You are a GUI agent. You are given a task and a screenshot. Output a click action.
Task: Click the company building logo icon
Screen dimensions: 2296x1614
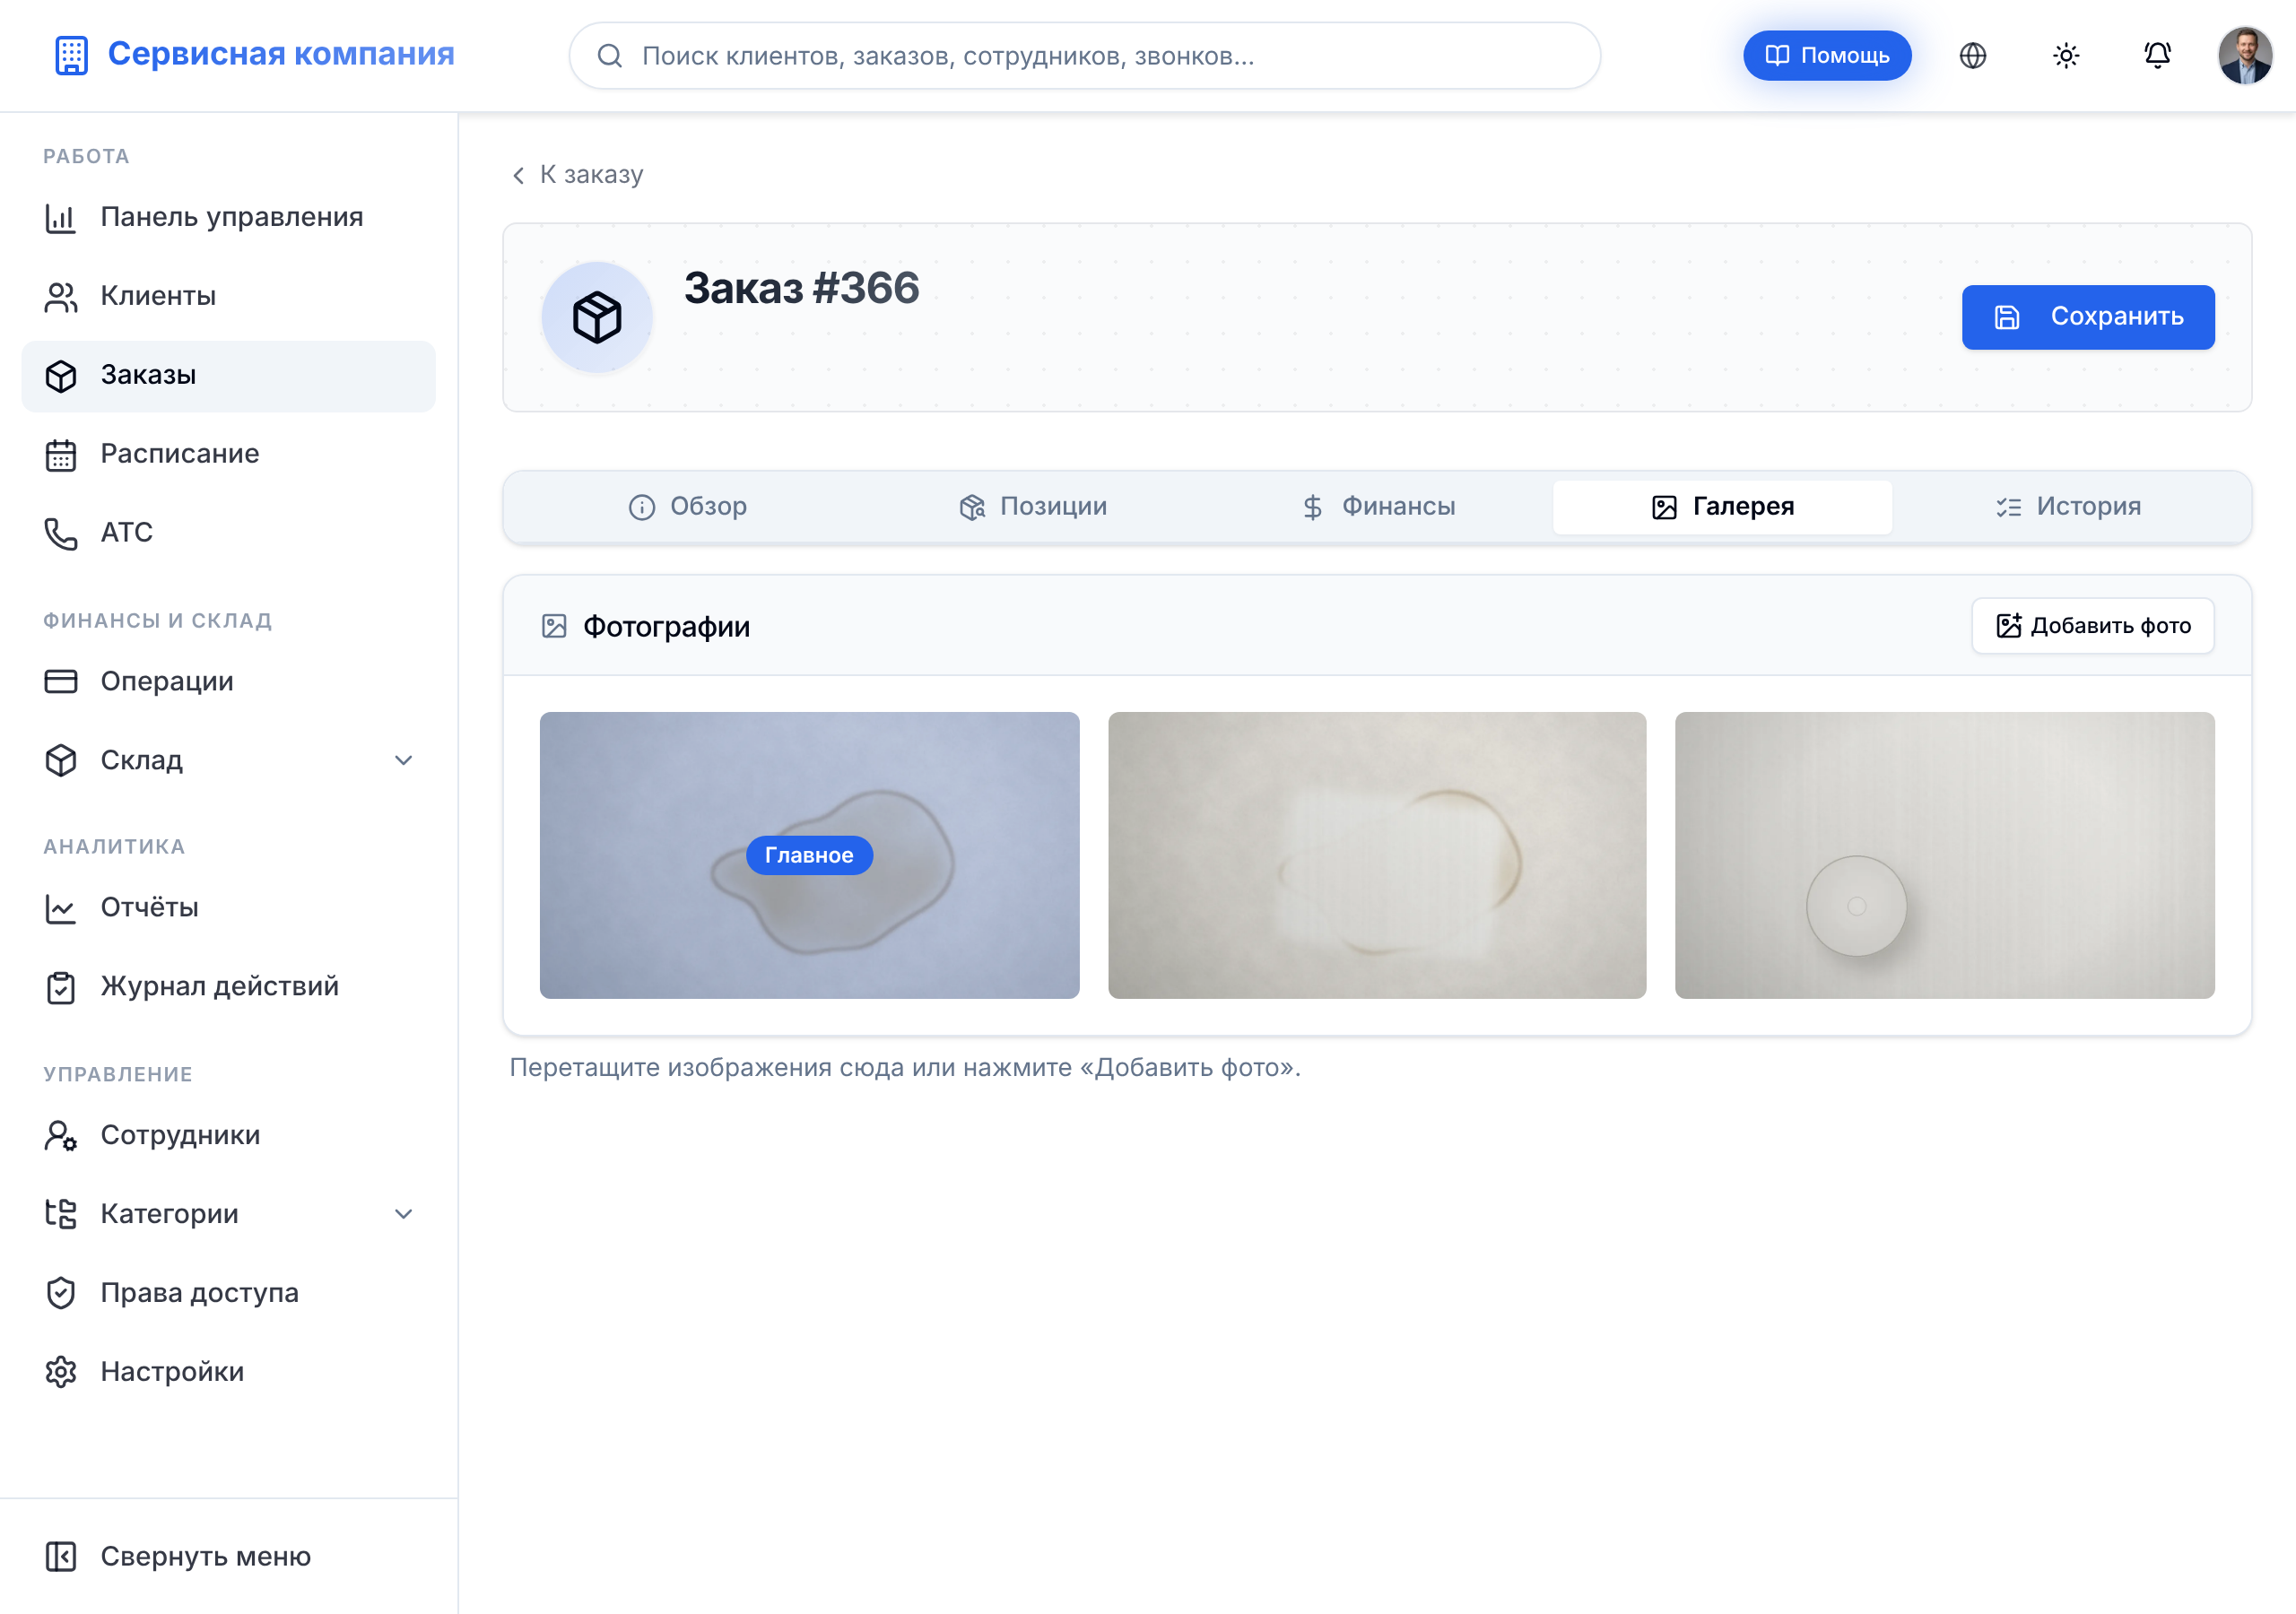(71, 55)
